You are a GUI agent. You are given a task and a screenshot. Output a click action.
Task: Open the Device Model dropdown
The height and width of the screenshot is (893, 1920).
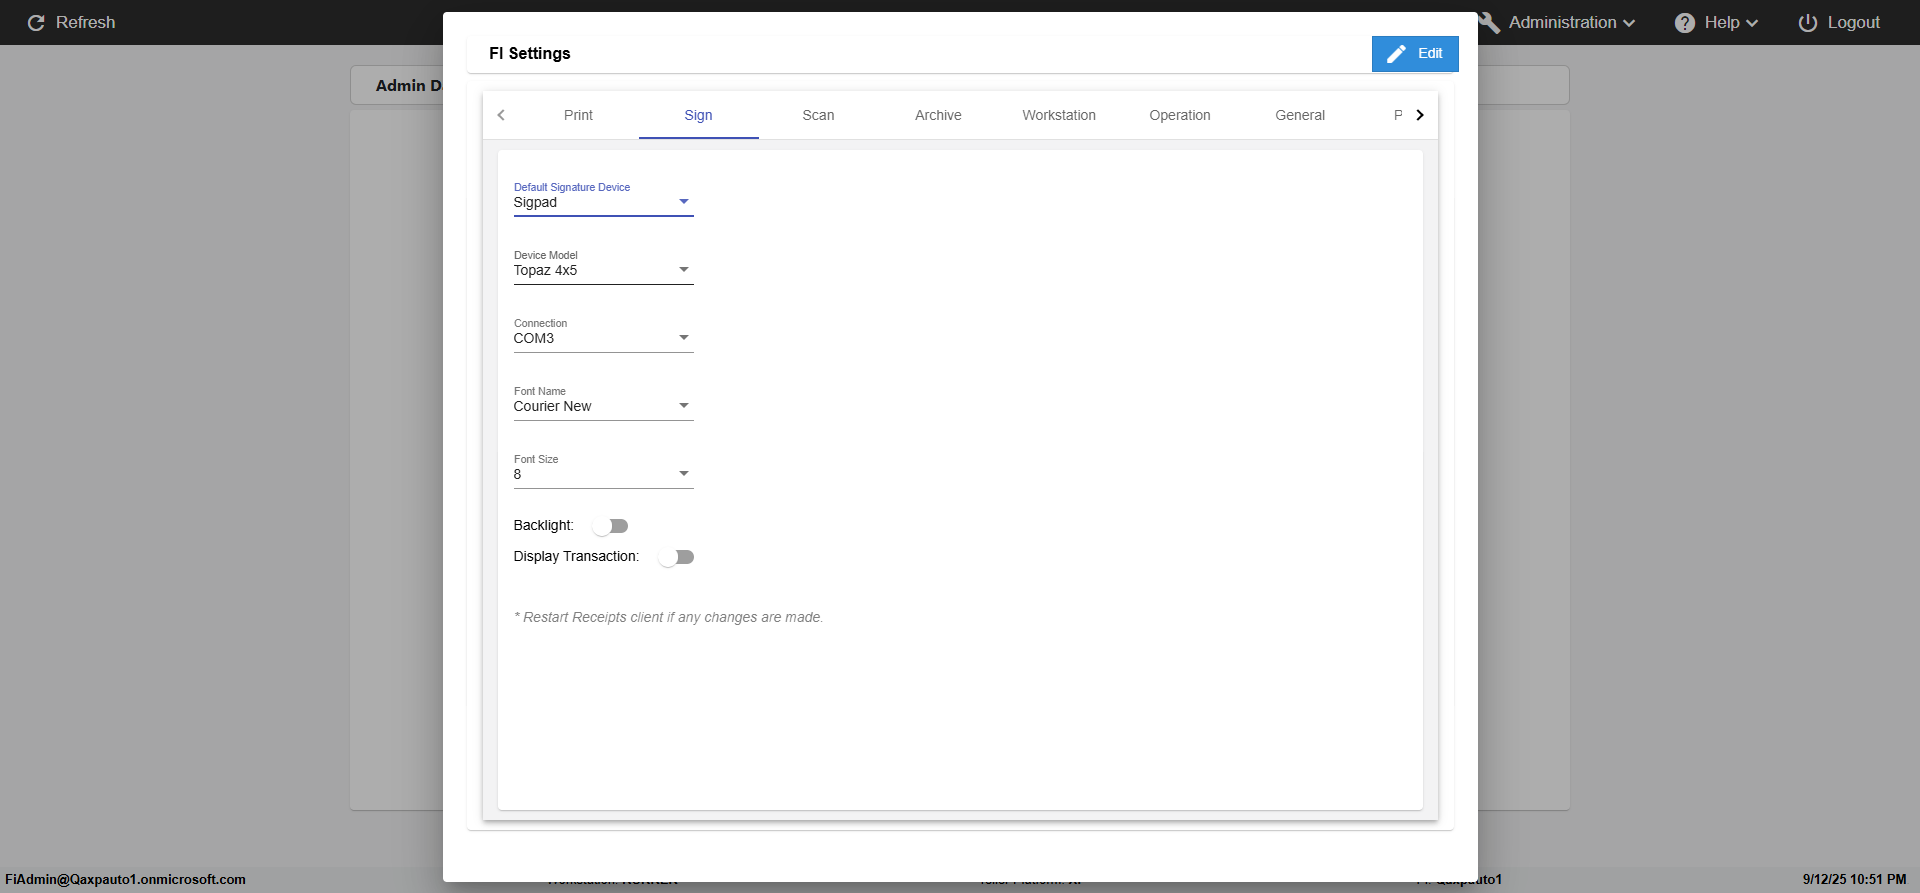pos(603,270)
